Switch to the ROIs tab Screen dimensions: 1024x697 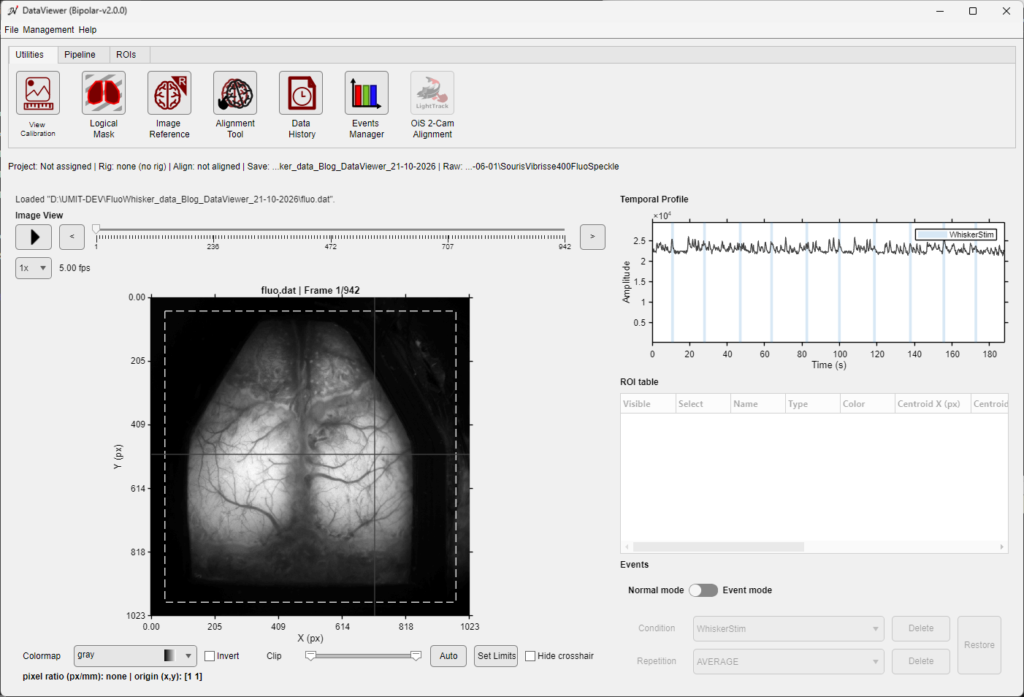pyautogui.click(x=126, y=55)
